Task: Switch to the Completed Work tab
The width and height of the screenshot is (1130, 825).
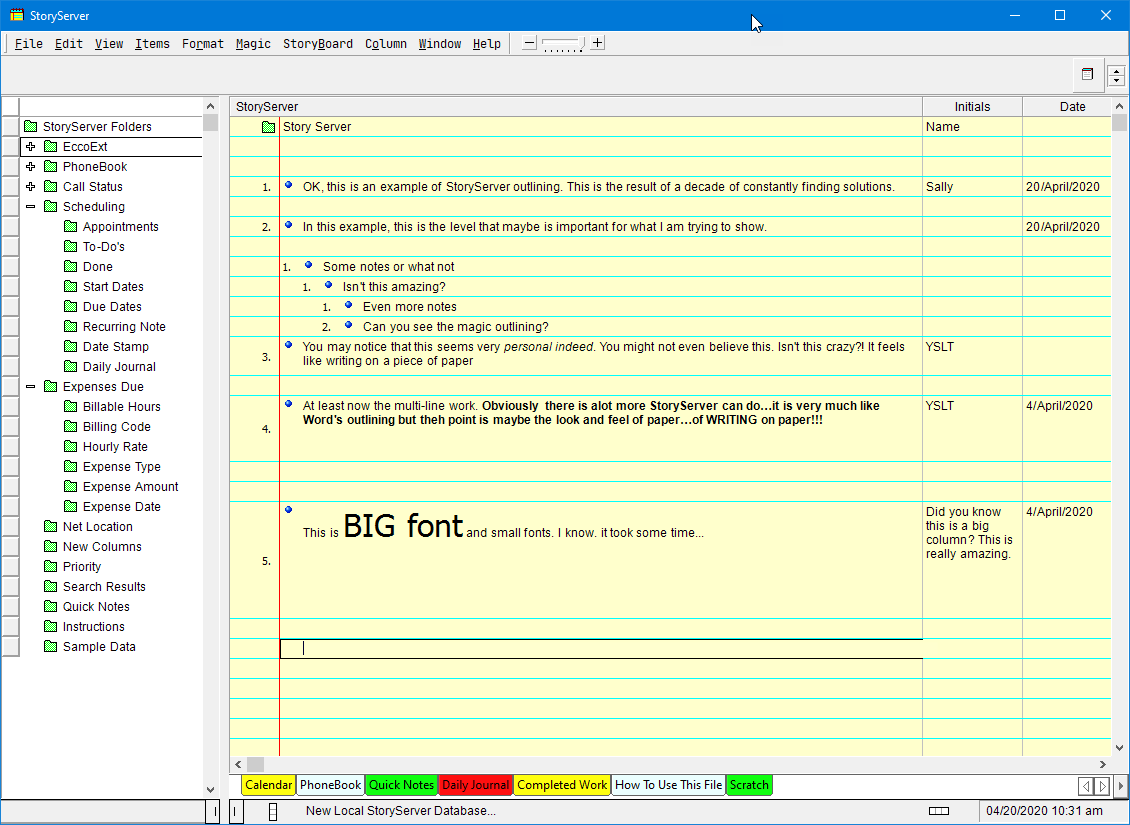Action: [562, 785]
